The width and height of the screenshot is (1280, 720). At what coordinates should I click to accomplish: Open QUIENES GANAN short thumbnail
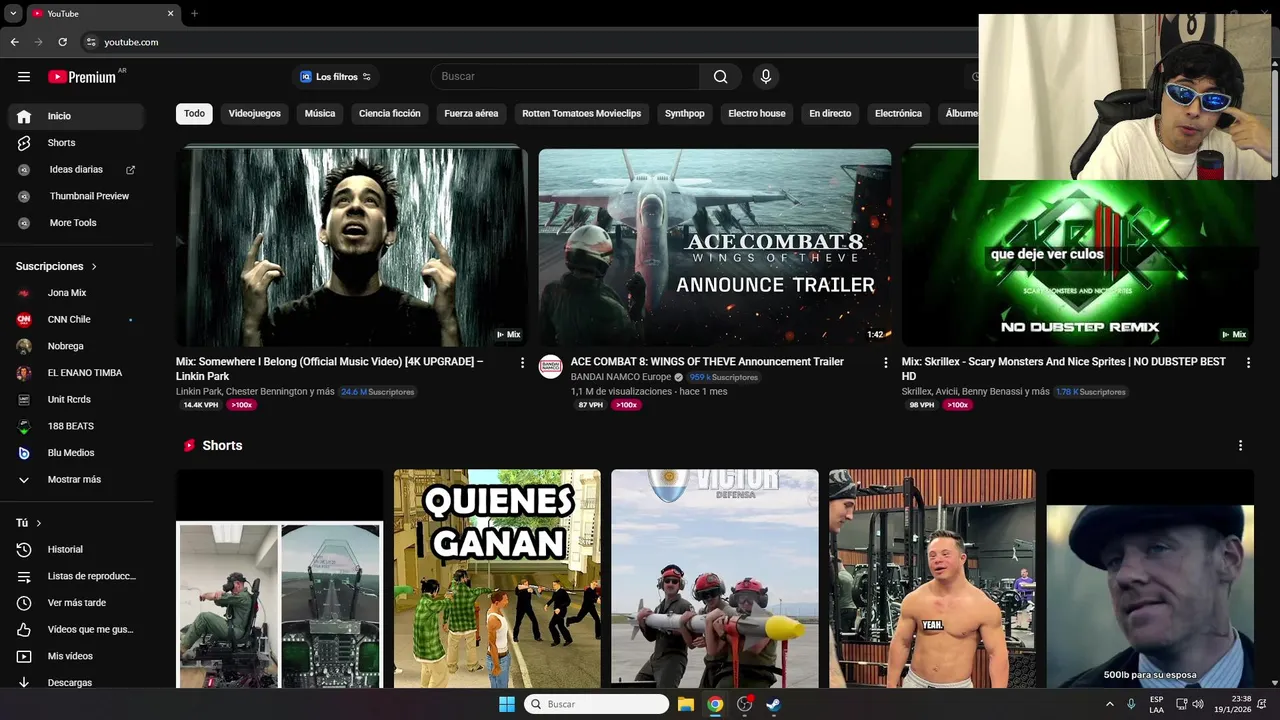[497, 579]
